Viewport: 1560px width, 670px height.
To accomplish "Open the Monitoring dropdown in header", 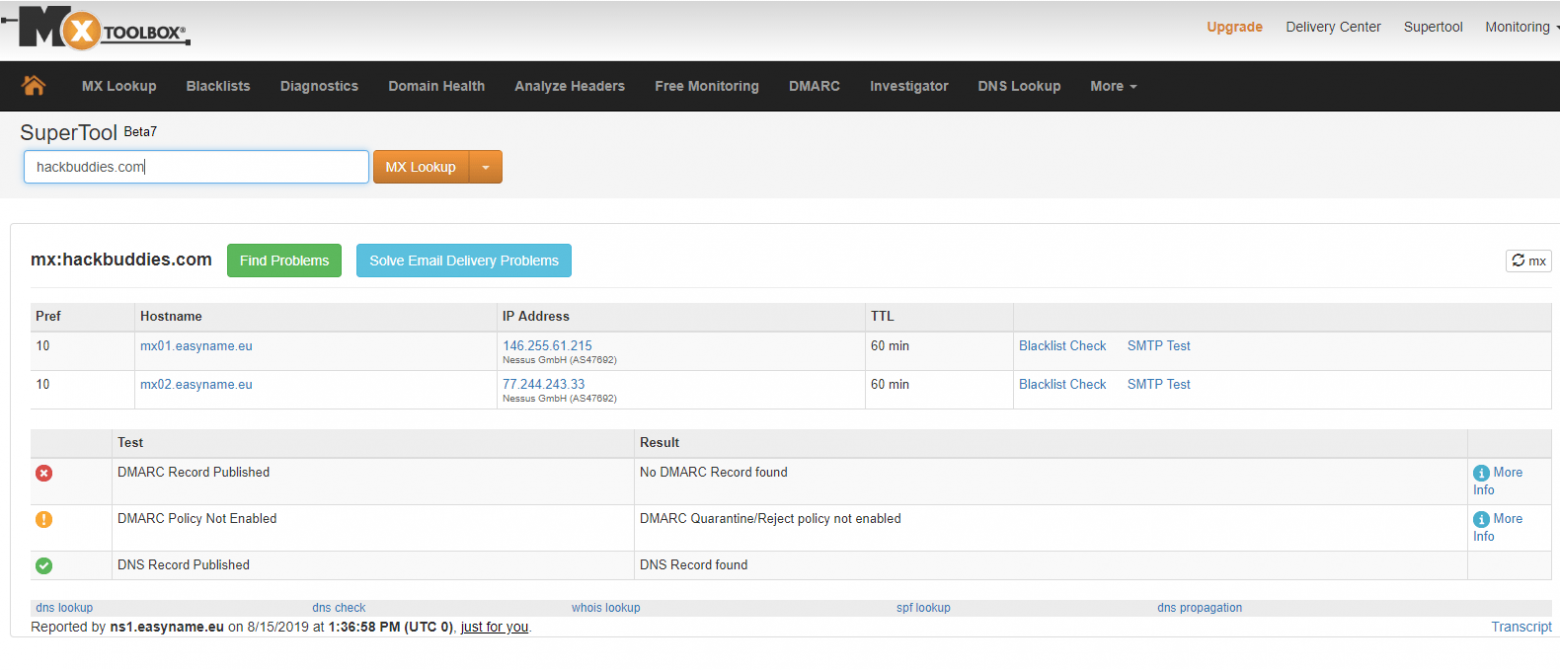I will 1521,27.
